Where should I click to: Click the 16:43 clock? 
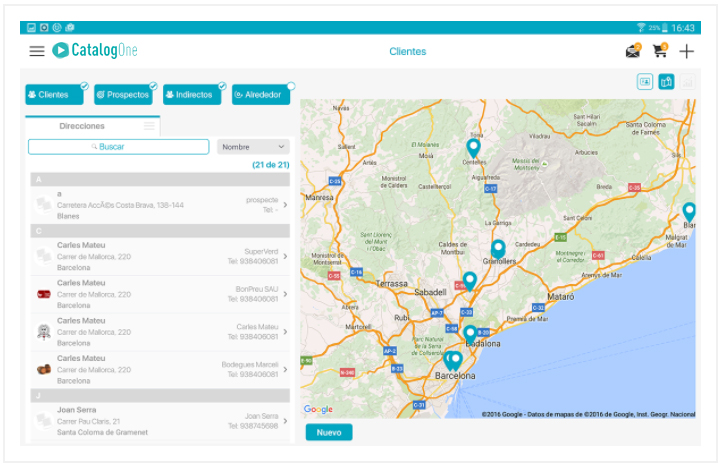(x=683, y=28)
